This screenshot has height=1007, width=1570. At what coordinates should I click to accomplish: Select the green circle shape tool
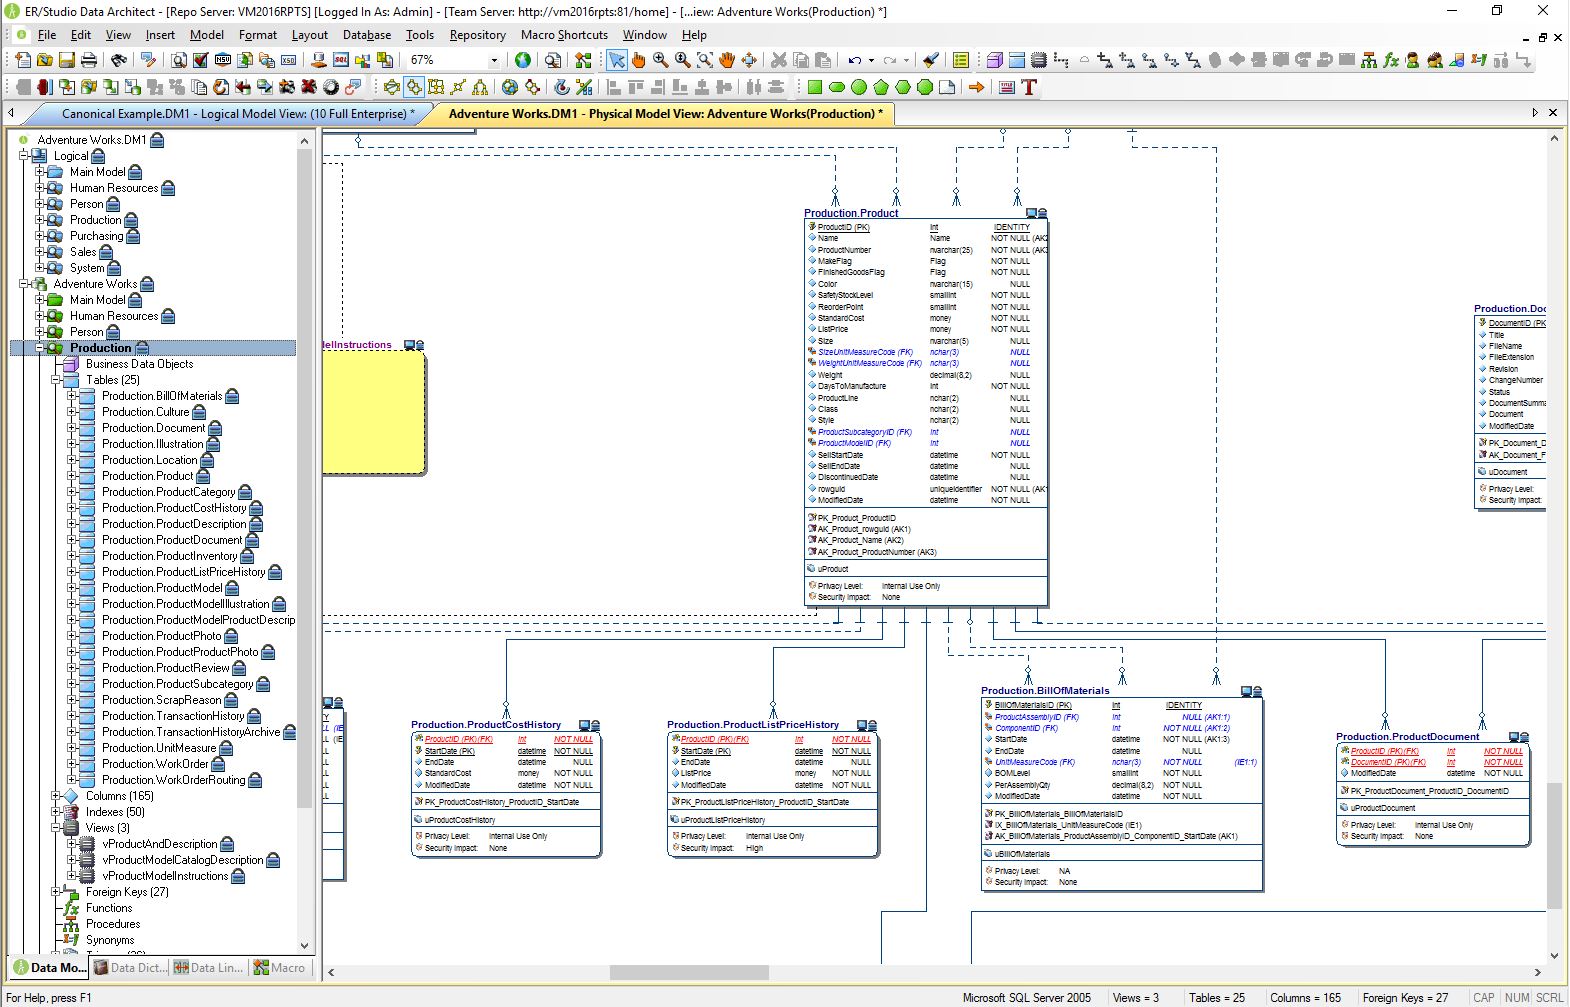[858, 87]
